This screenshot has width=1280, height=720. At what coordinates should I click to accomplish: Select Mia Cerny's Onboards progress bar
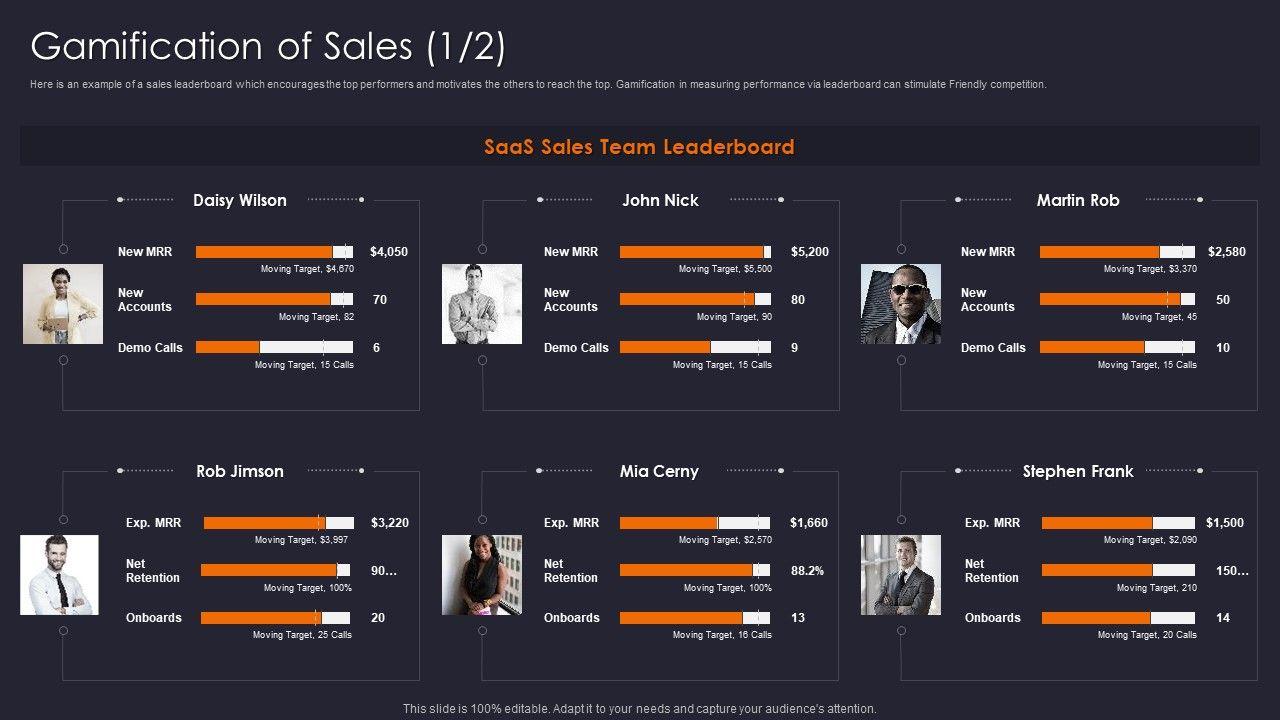[x=695, y=618]
